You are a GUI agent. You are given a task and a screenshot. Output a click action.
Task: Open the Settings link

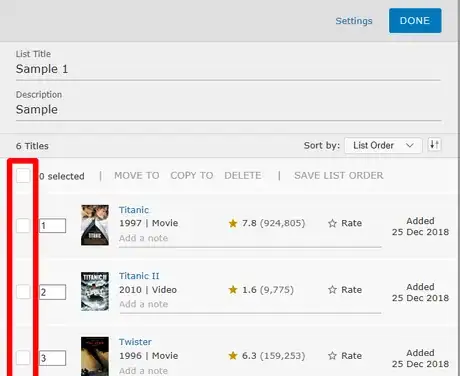(x=354, y=21)
